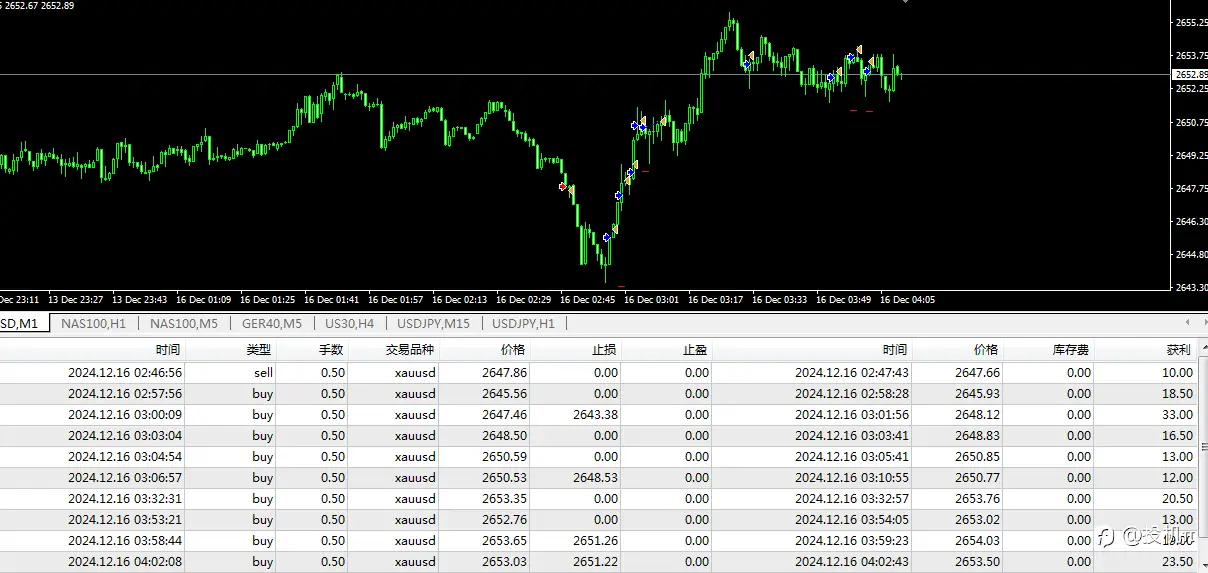Sort by the 手数 column header
The width and height of the screenshot is (1208, 573).
pos(331,350)
